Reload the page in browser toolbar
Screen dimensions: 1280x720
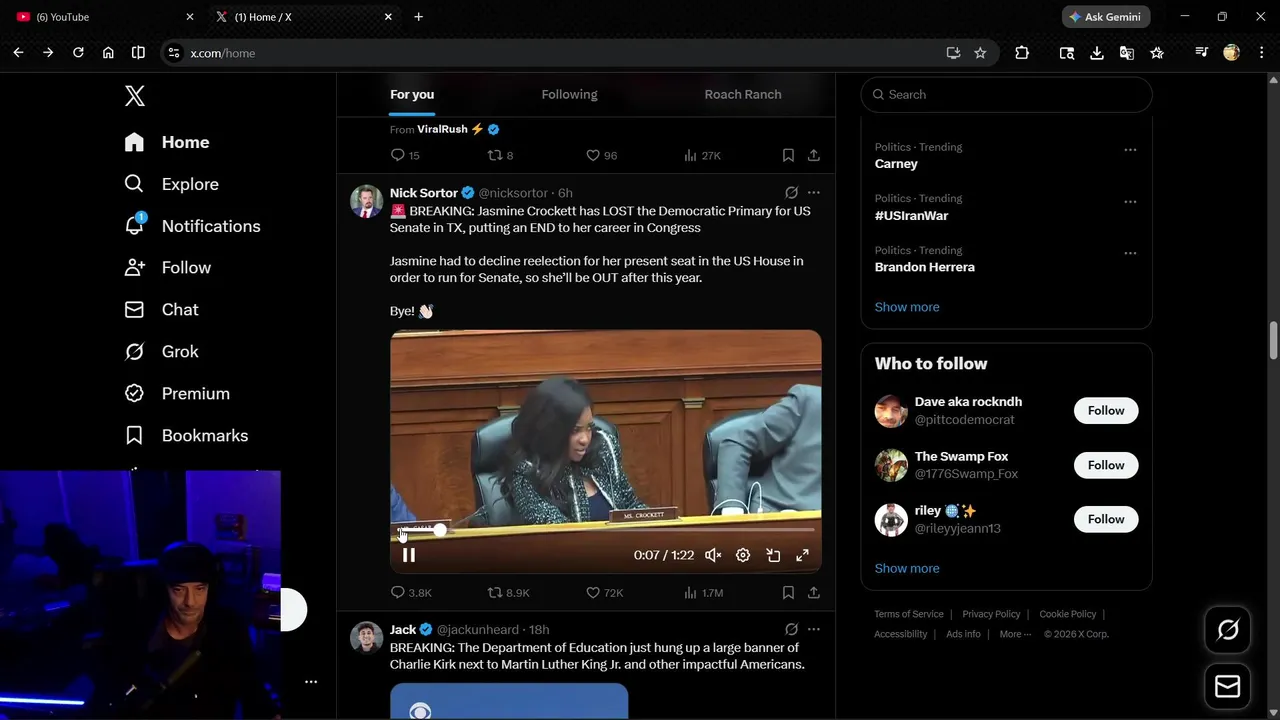78,53
